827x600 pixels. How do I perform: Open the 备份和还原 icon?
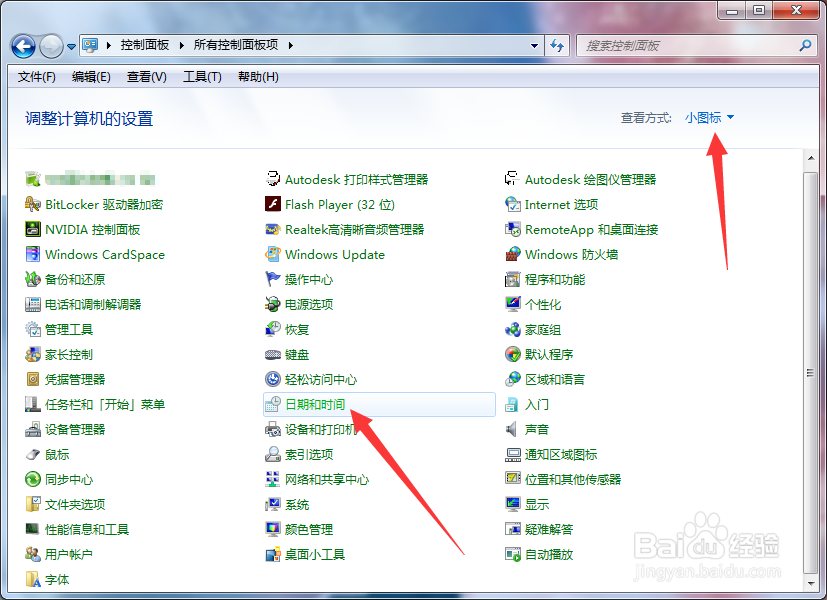coord(33,279)
